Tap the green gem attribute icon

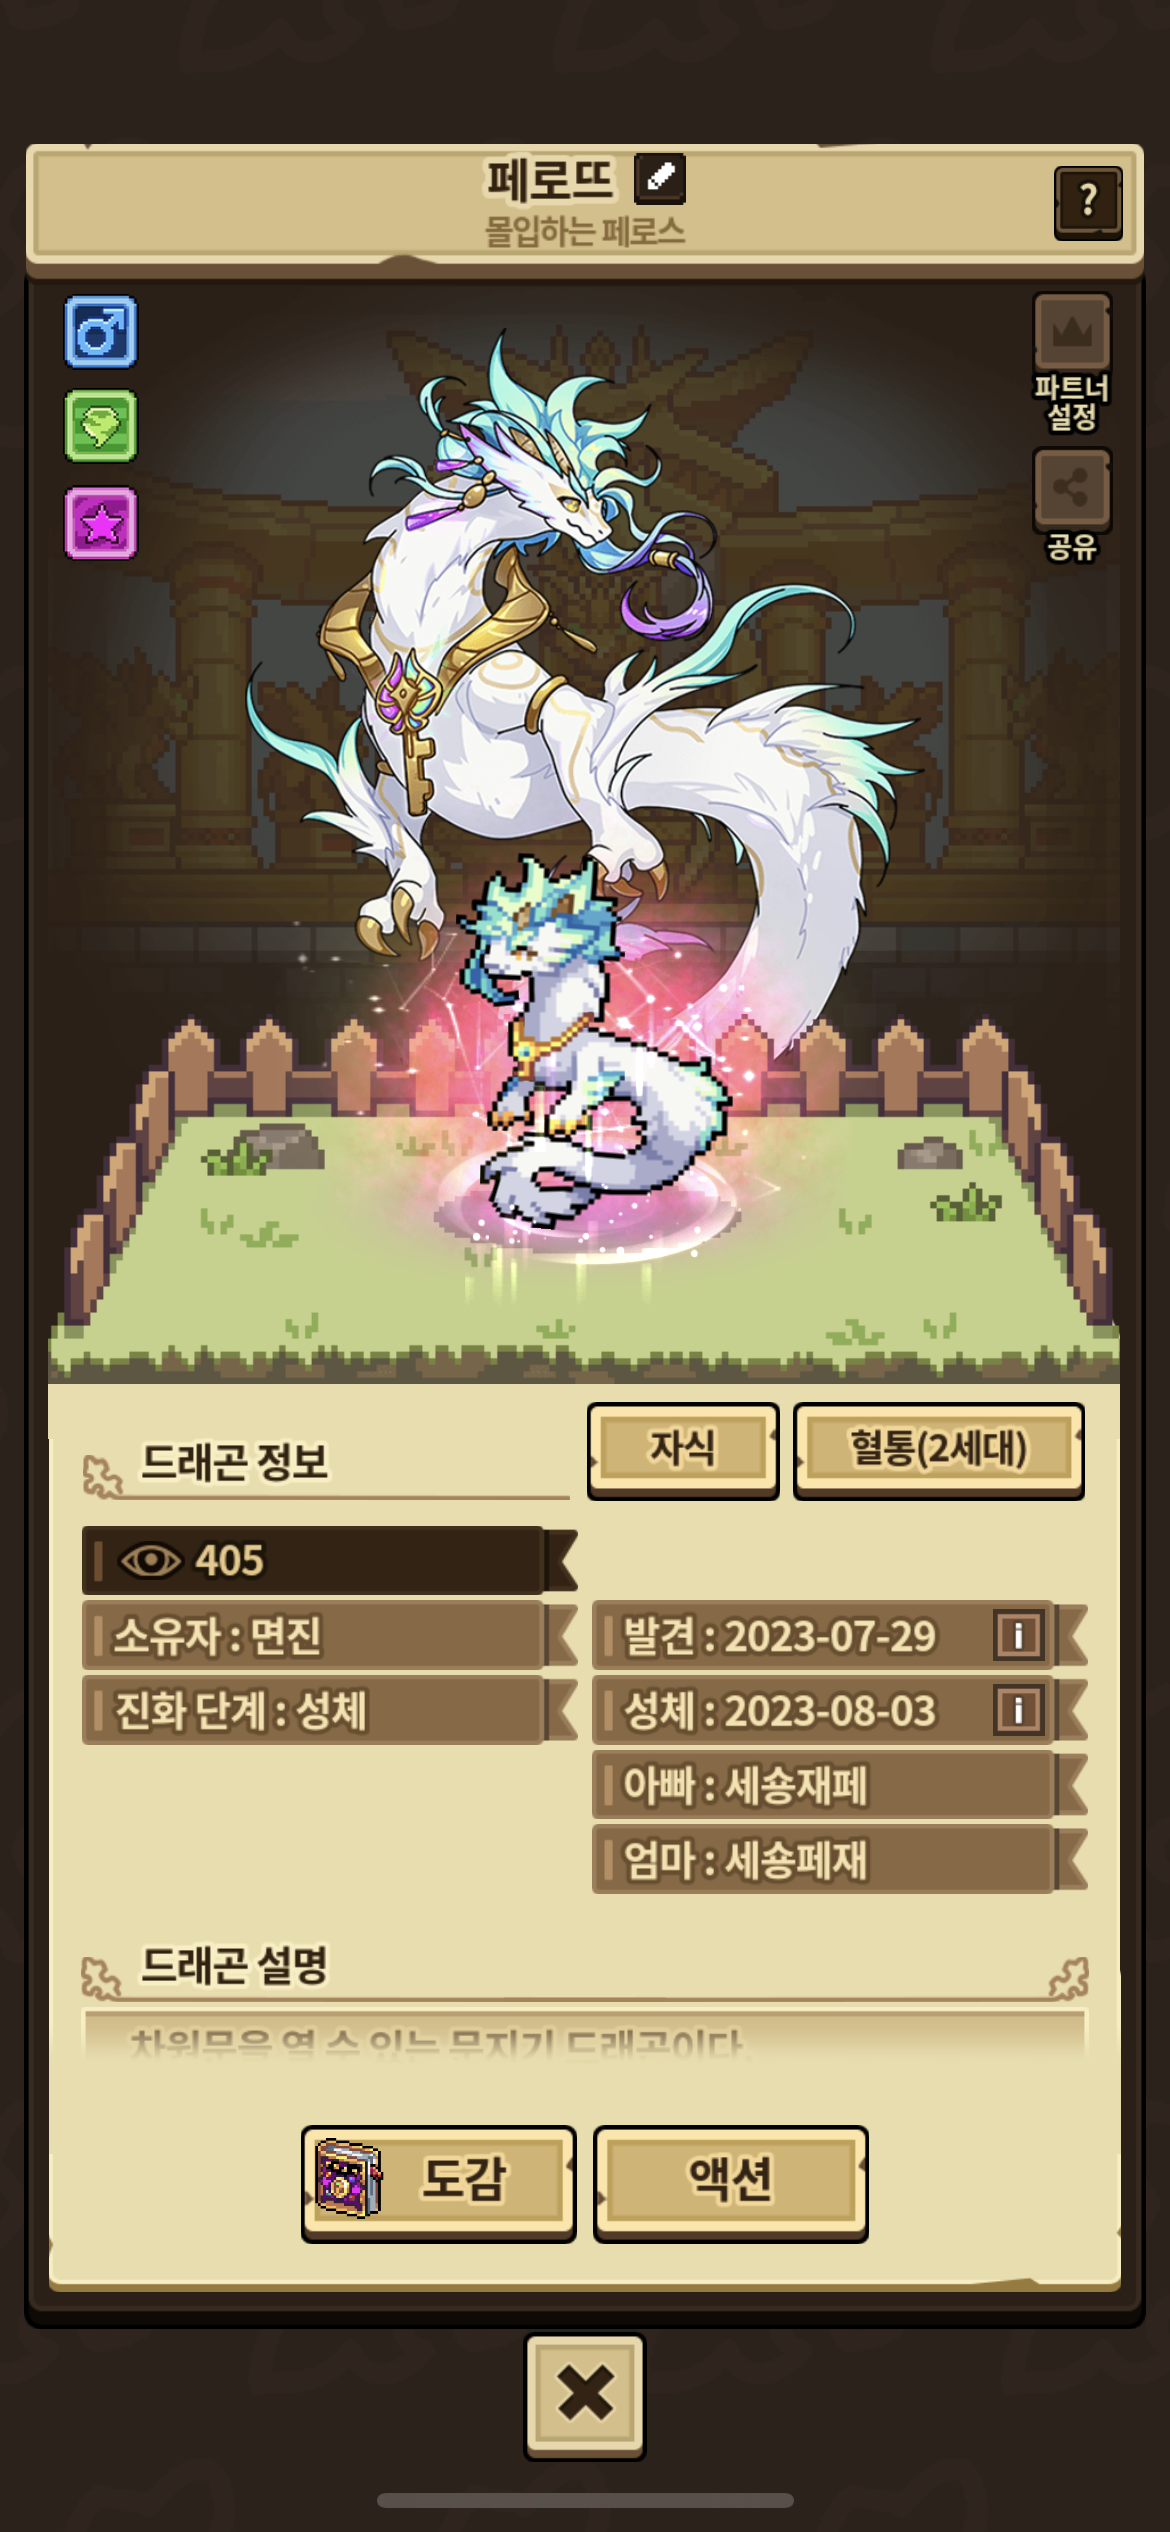pos(101,426)
